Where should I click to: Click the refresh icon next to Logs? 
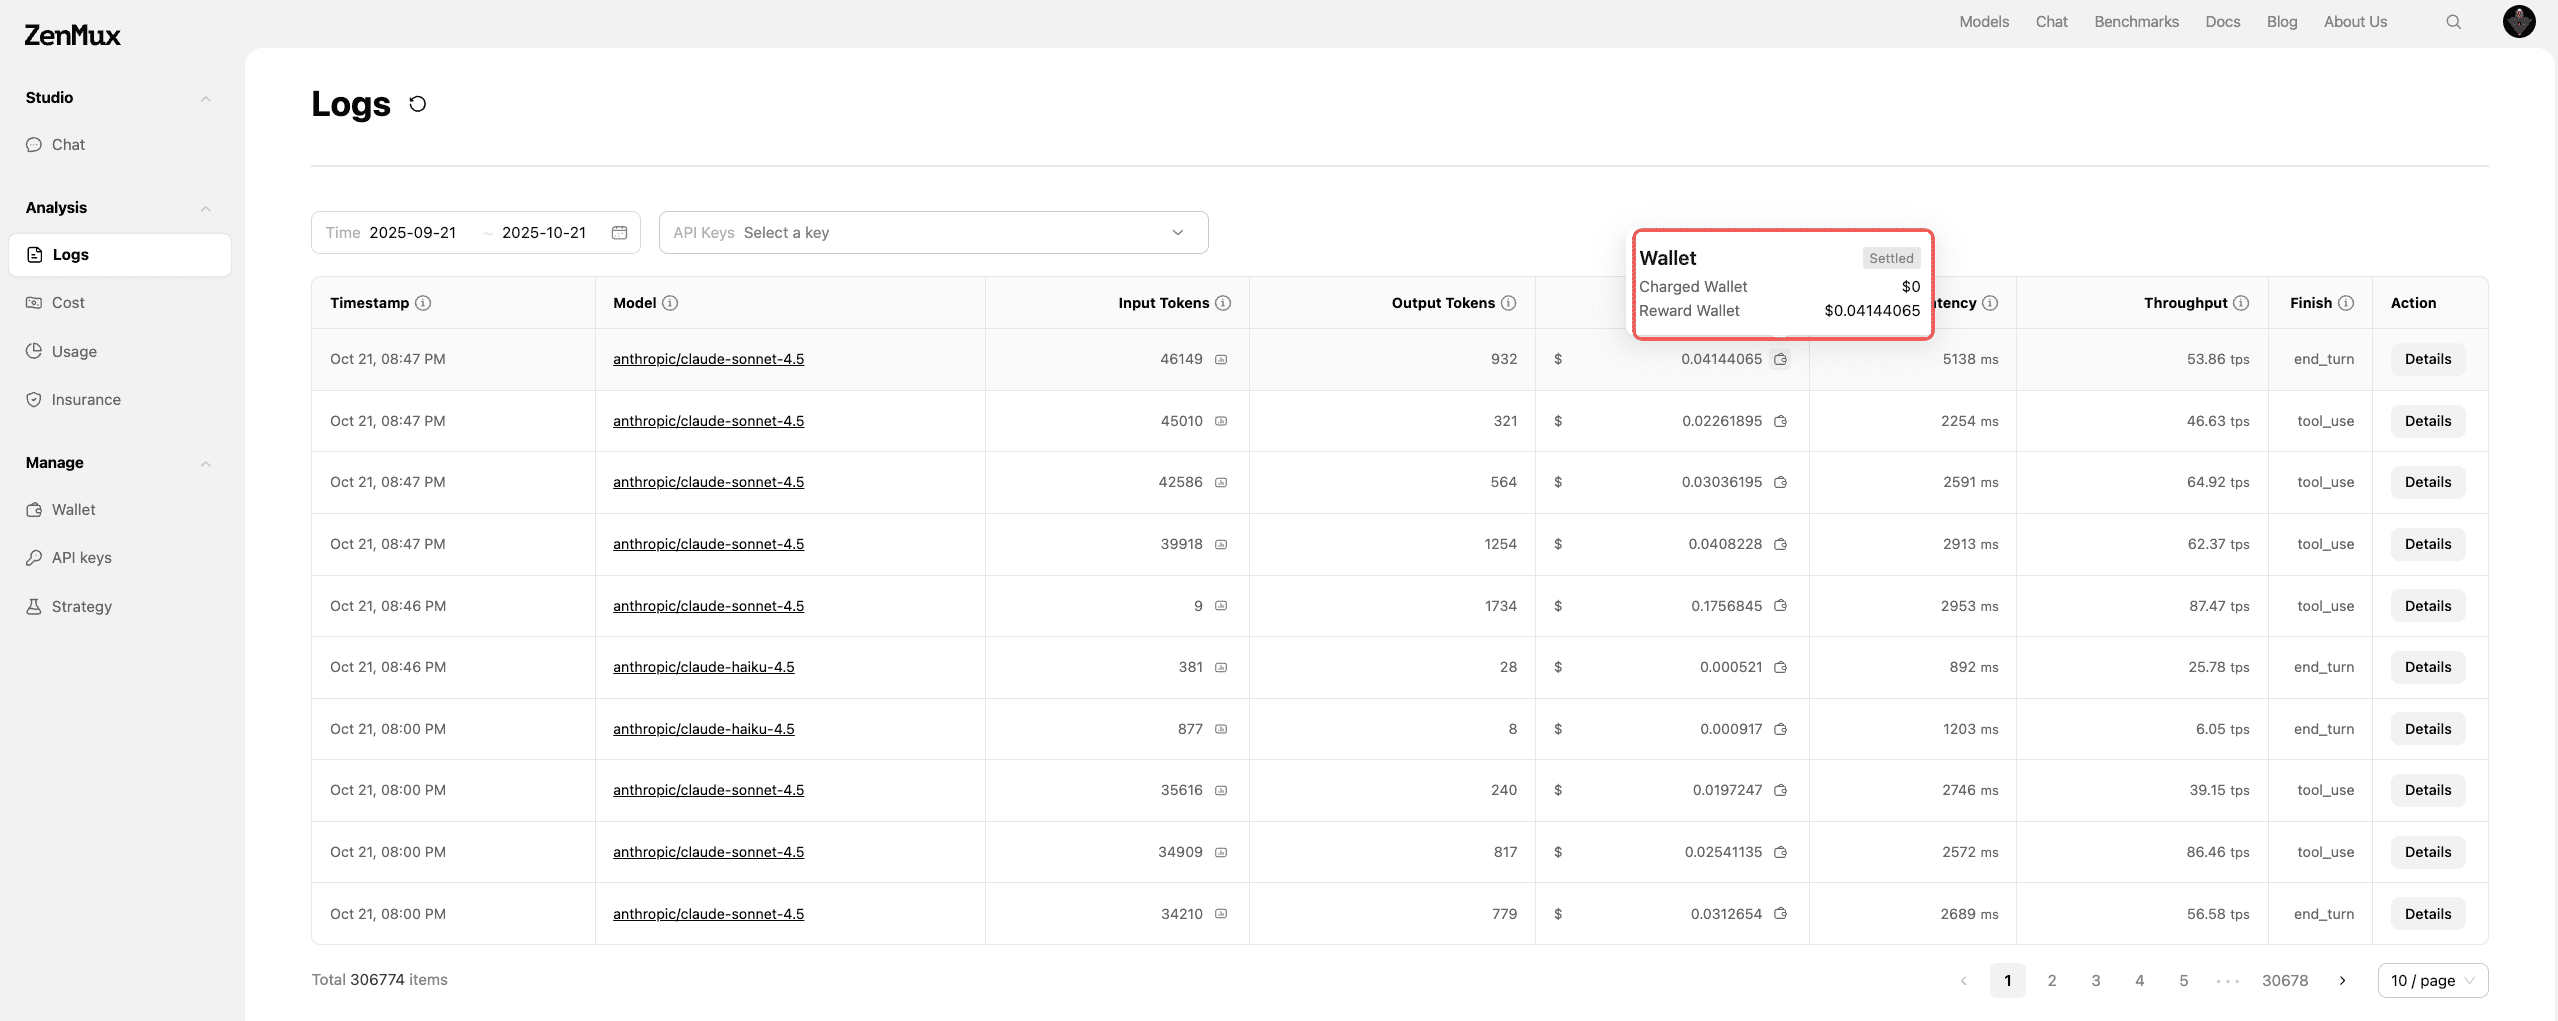tap(418, 104)
